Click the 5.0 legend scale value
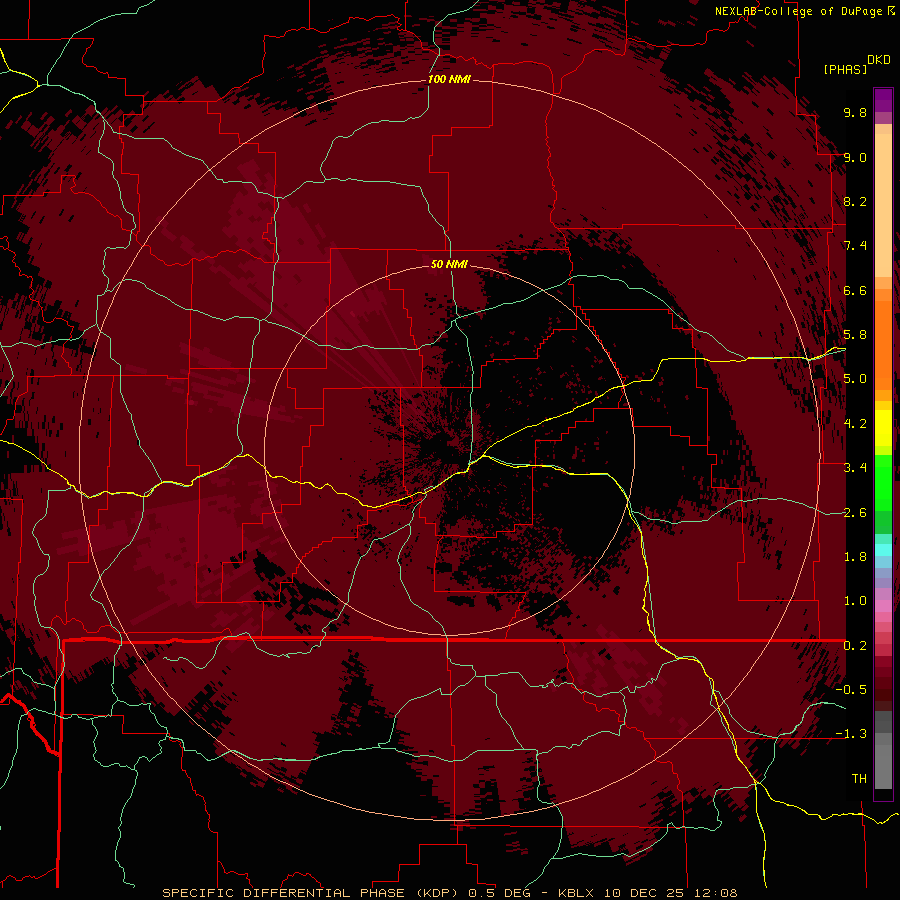The height and width of the screenshot is (900, 900). 855,379
